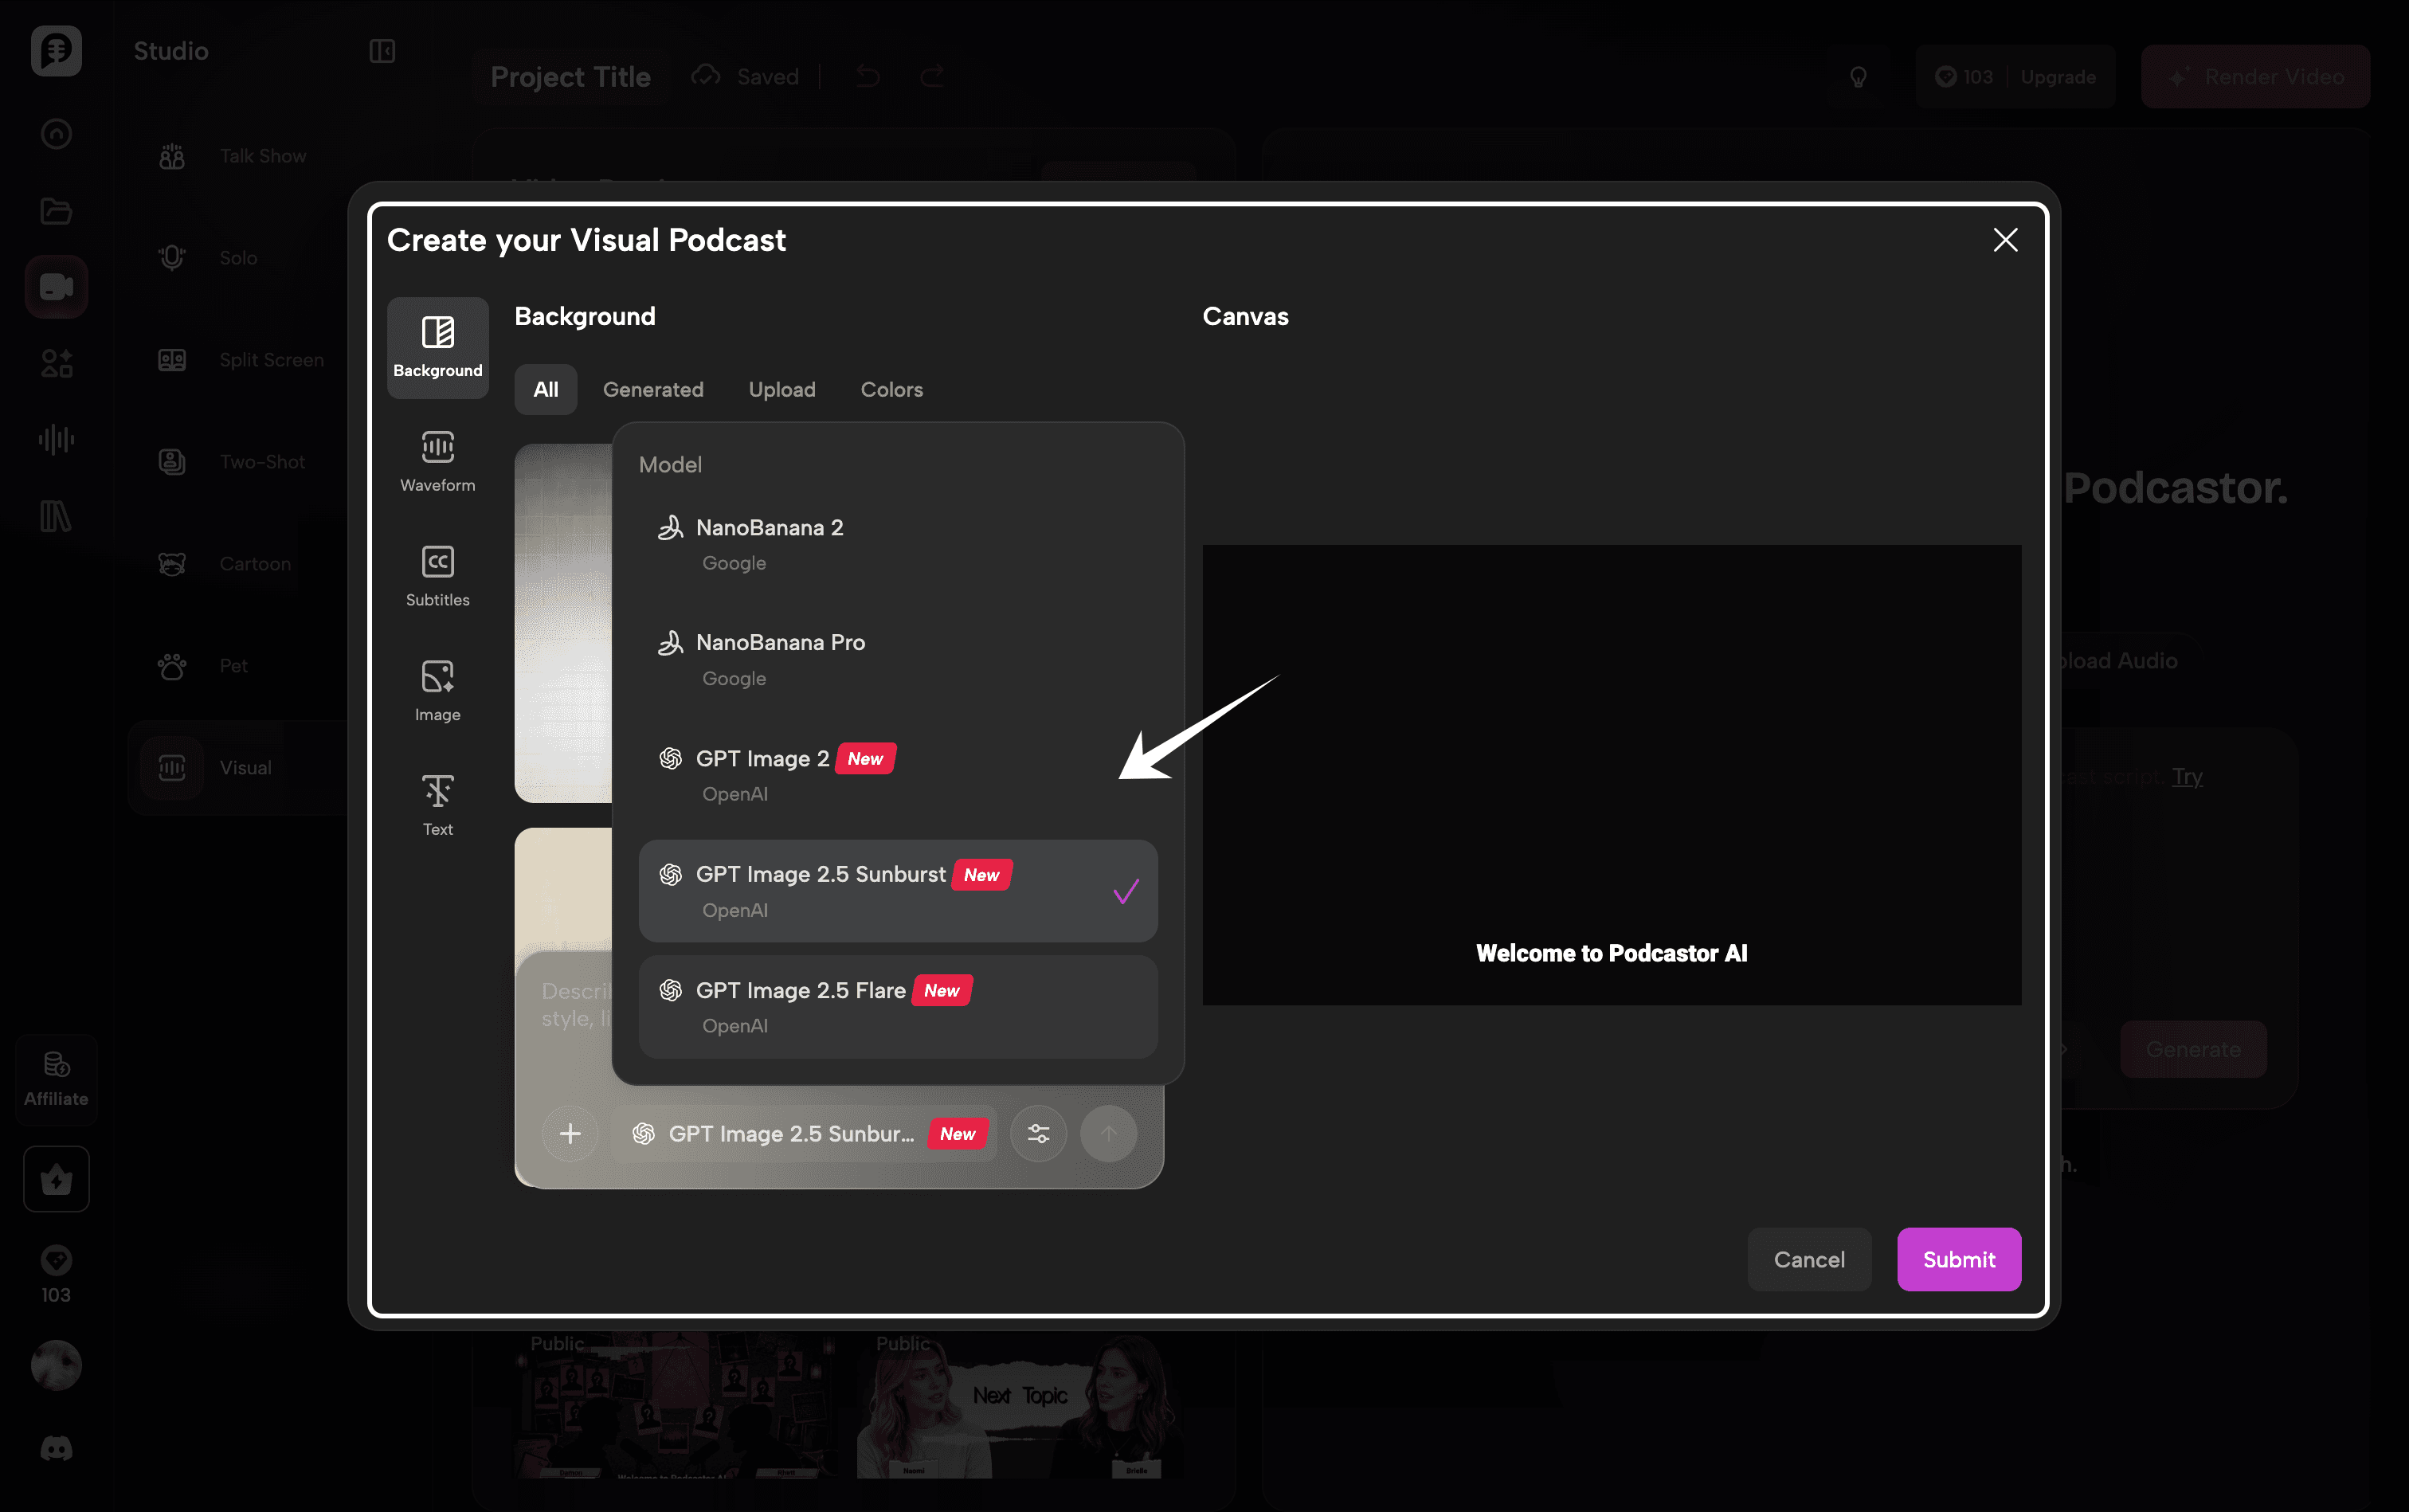The image size is (2409, 1512).
Task: Click the user avatar in left rail
Action: pos(56,1365)
